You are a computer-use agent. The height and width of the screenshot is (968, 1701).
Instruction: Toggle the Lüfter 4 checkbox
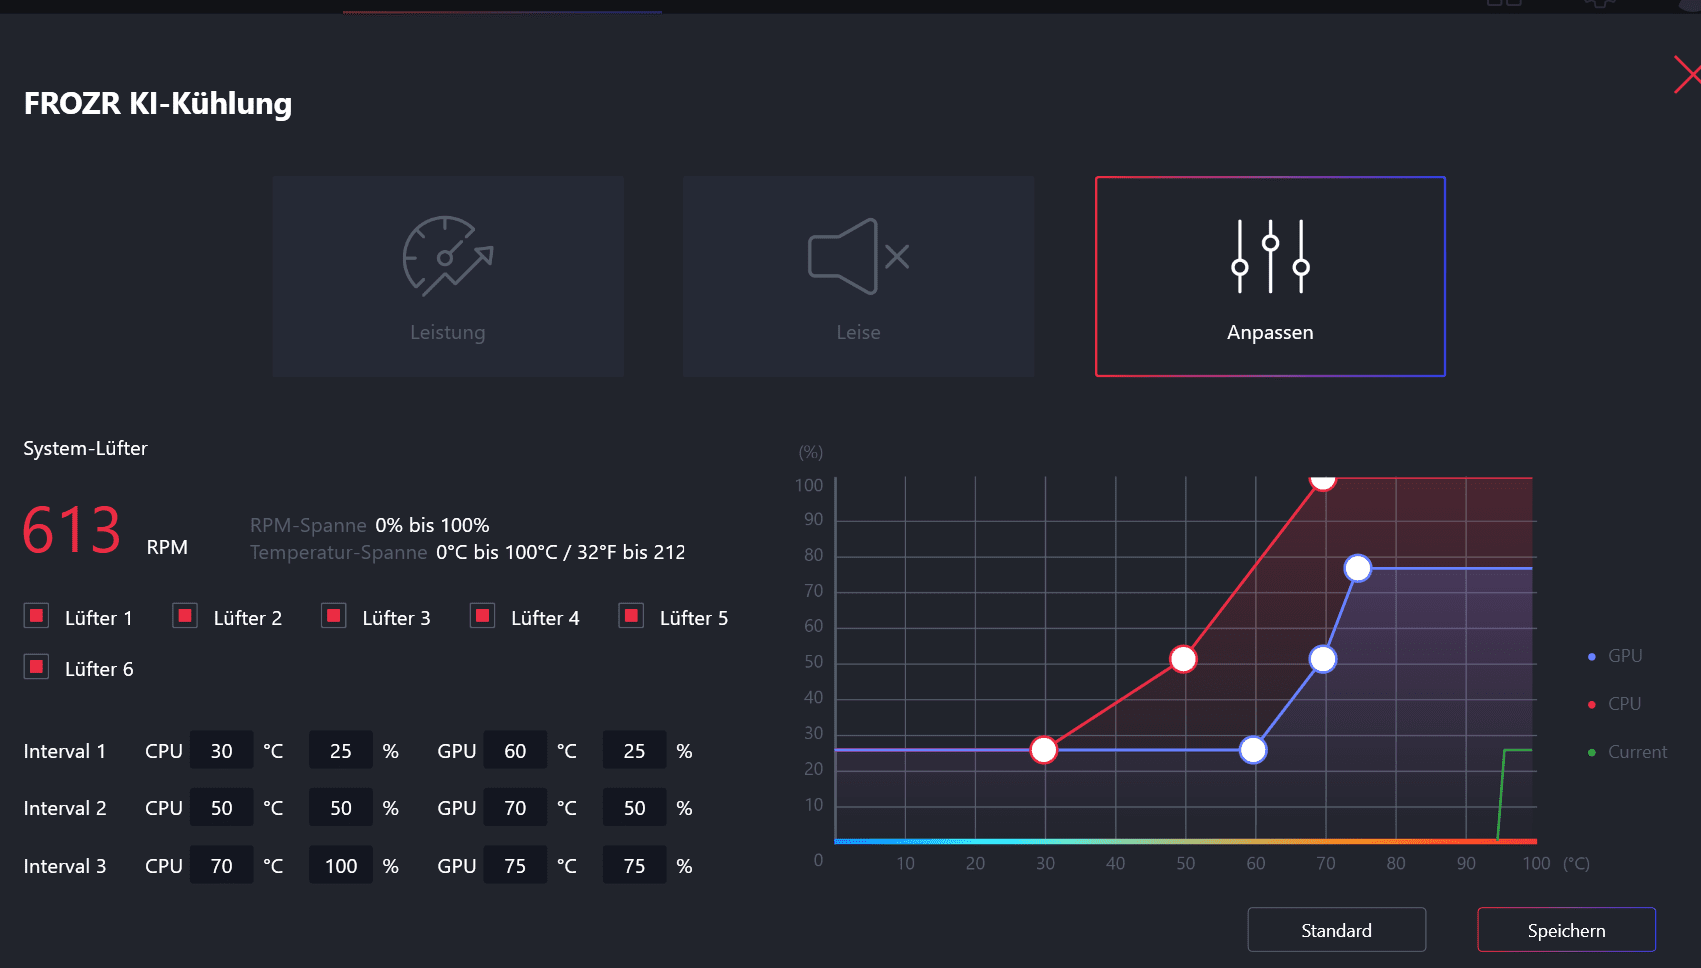[483, 616]
